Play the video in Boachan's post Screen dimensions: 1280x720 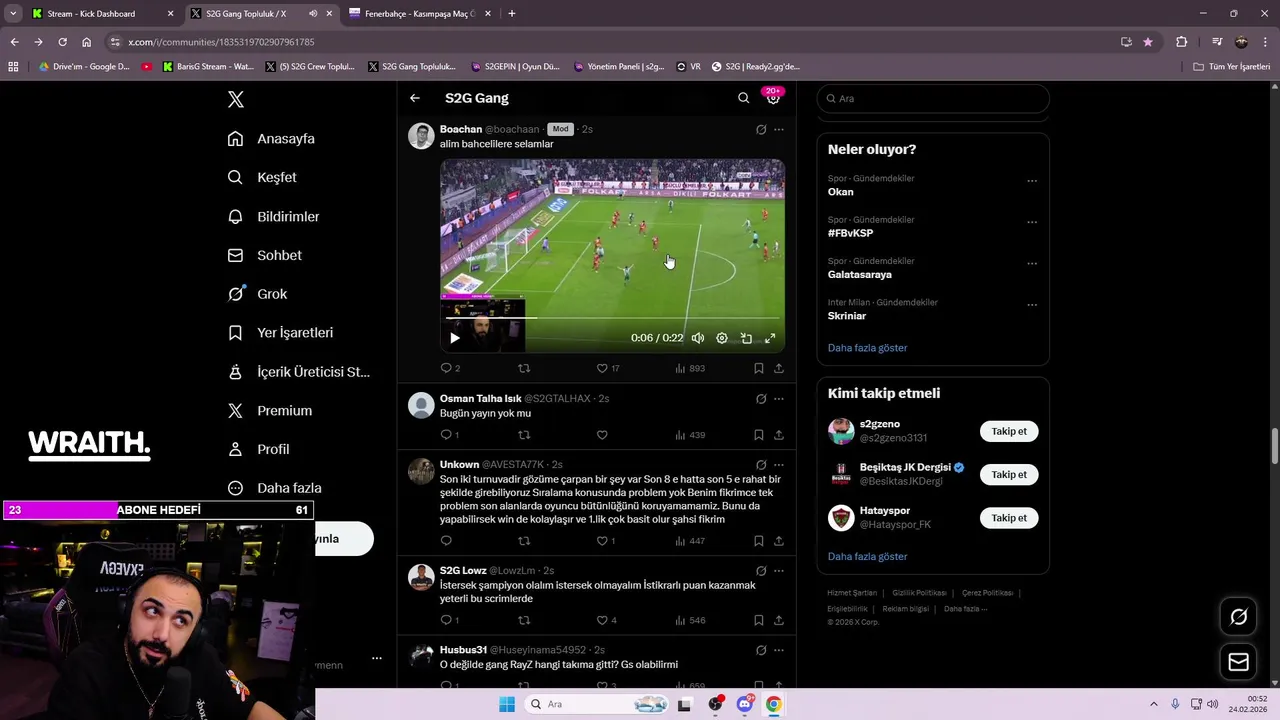[455, 338]
